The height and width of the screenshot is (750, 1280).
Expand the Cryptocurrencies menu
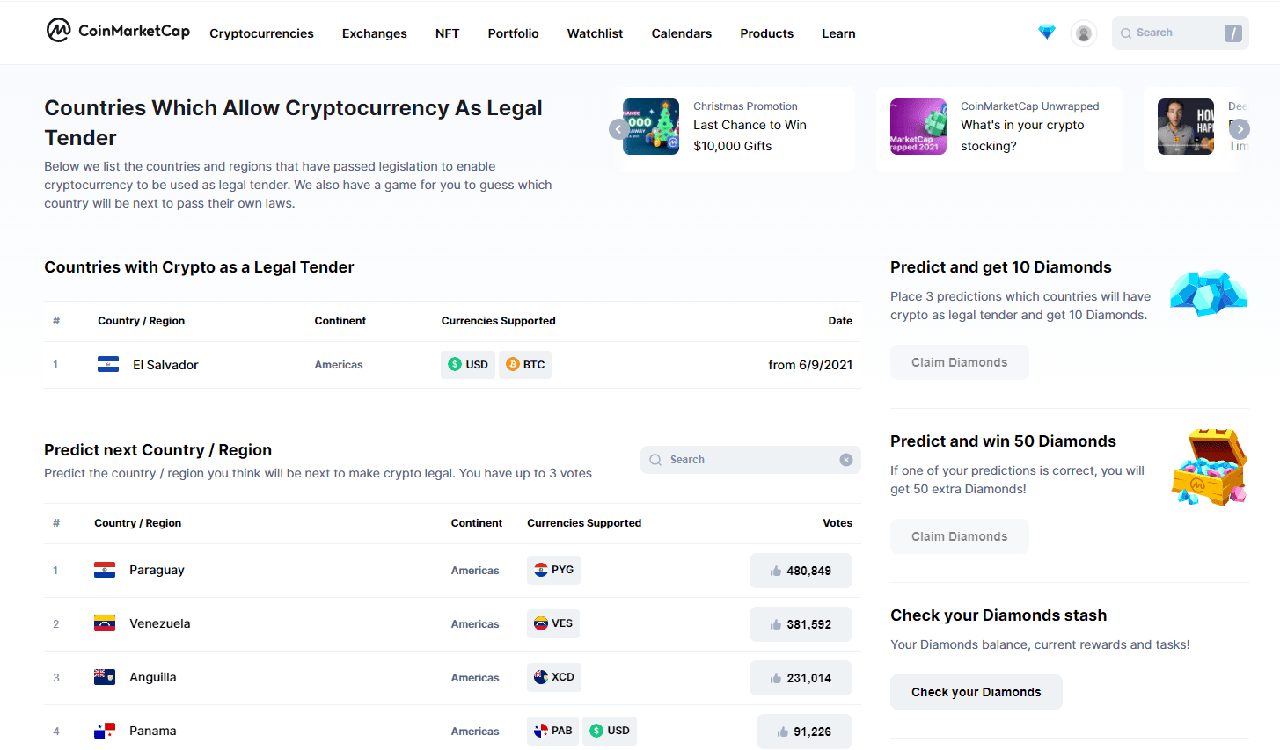click(x=261, y=34)
